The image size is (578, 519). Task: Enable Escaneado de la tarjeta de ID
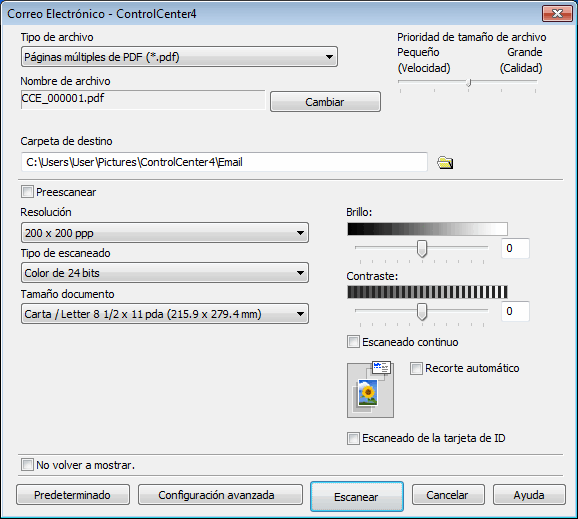tap(353, 438)
